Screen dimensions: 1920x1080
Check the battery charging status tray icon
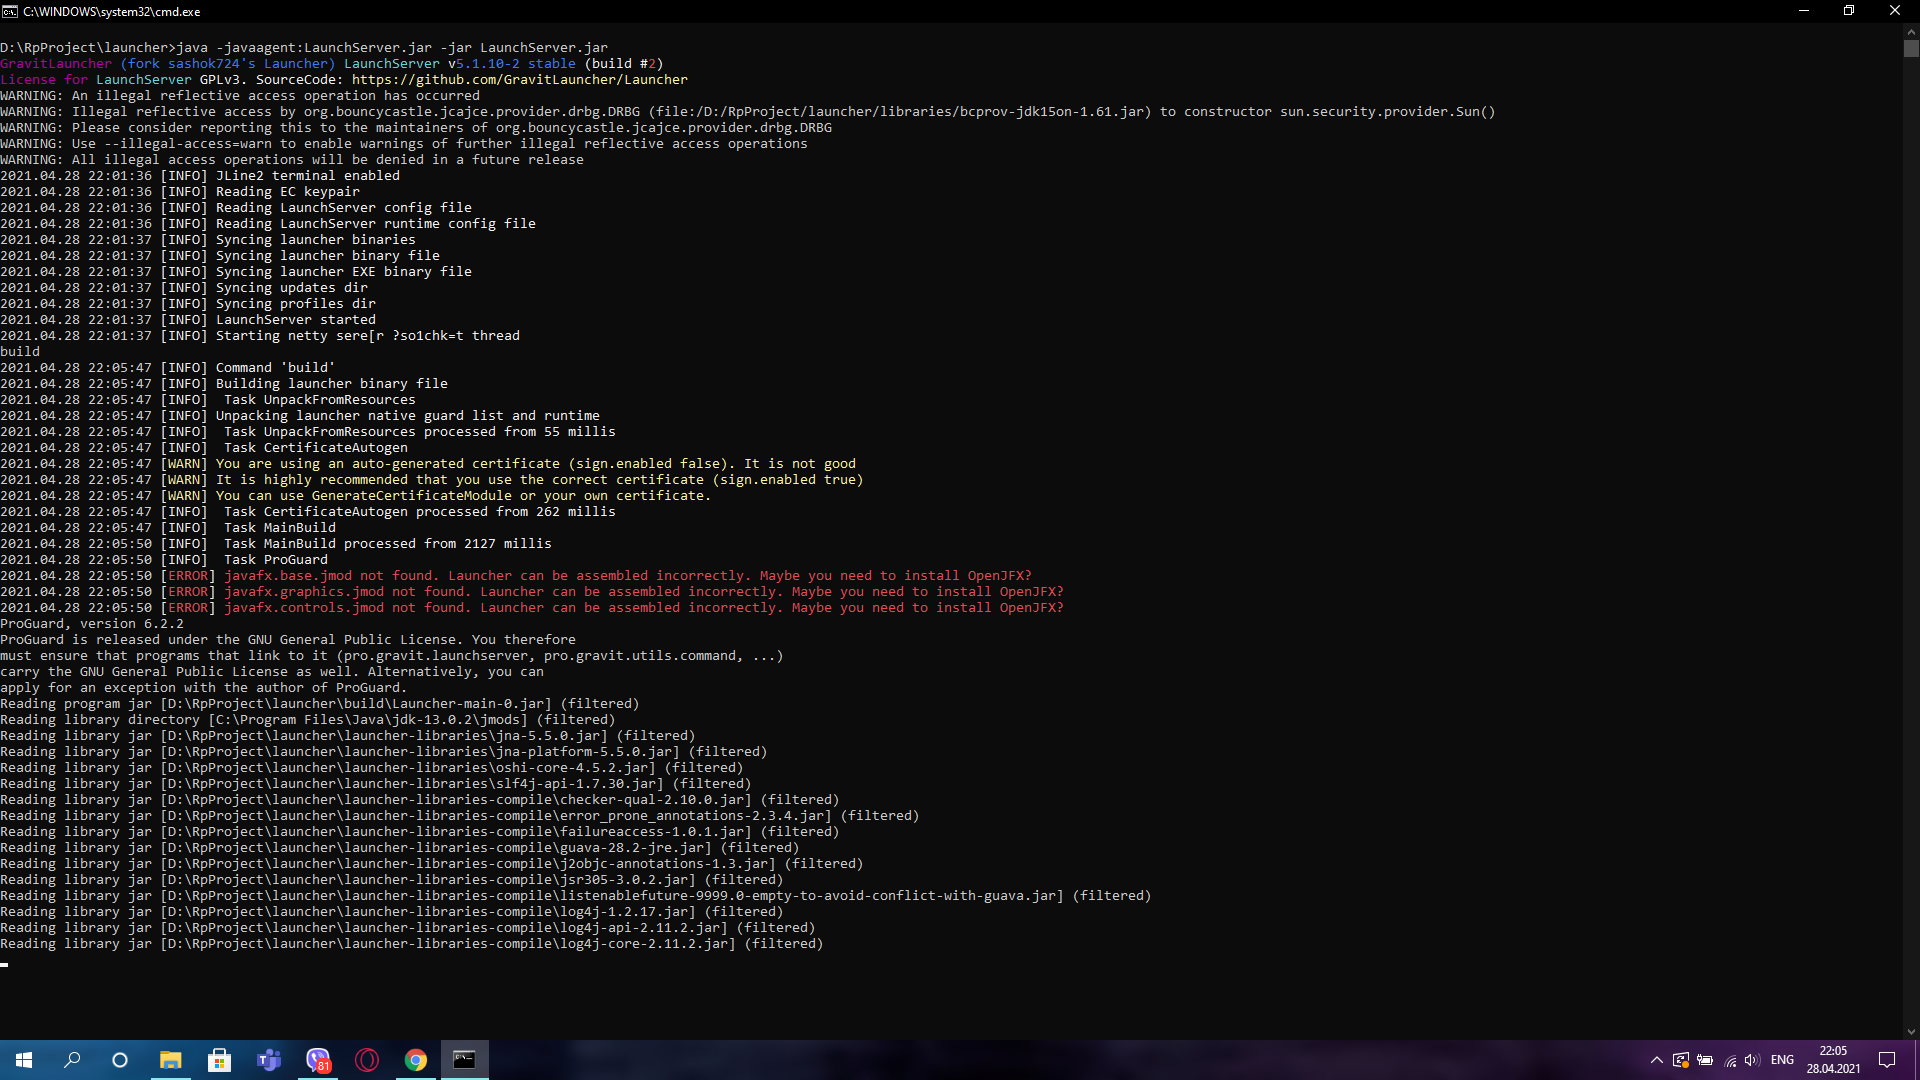(1704, 1062)
